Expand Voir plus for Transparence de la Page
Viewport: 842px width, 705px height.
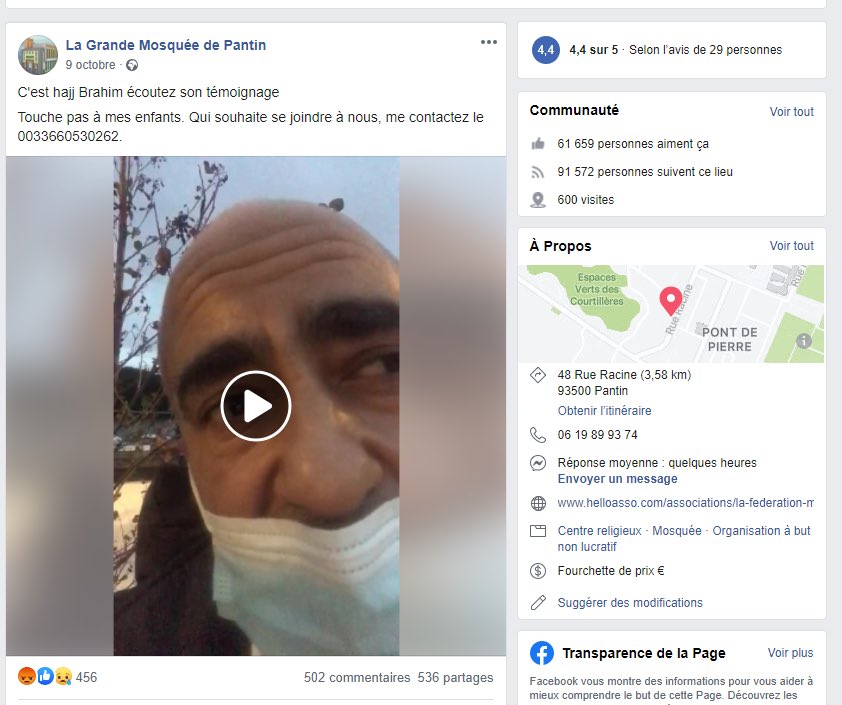(790, 652)
